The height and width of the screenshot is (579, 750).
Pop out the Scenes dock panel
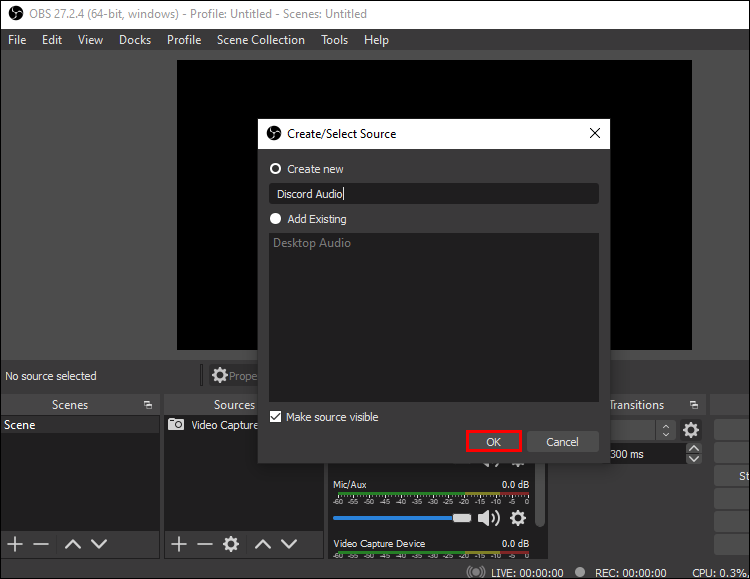[148, 405]
